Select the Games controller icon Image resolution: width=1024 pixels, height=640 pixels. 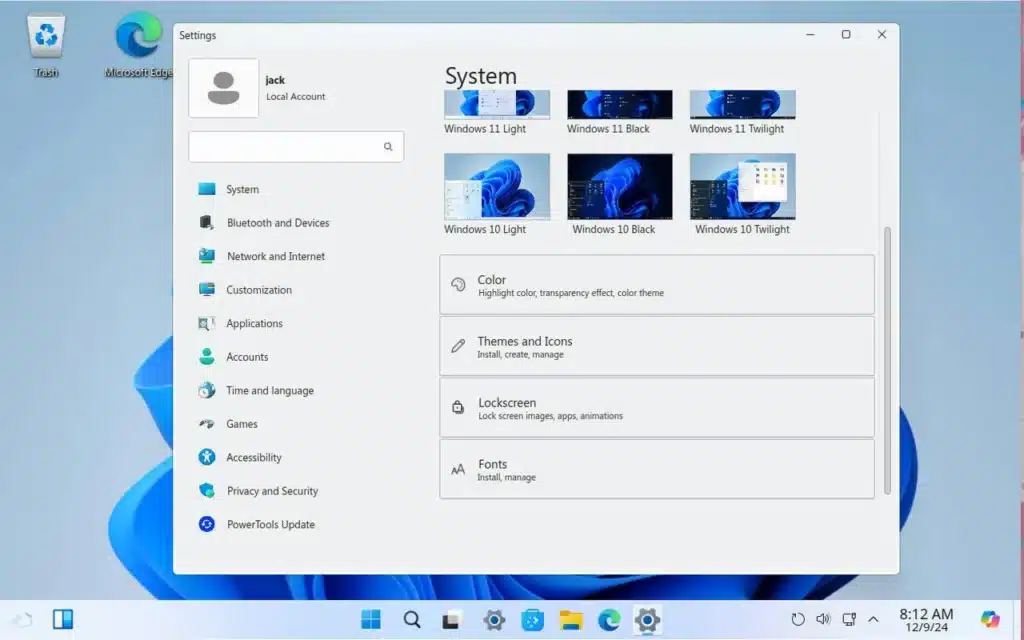206,424
